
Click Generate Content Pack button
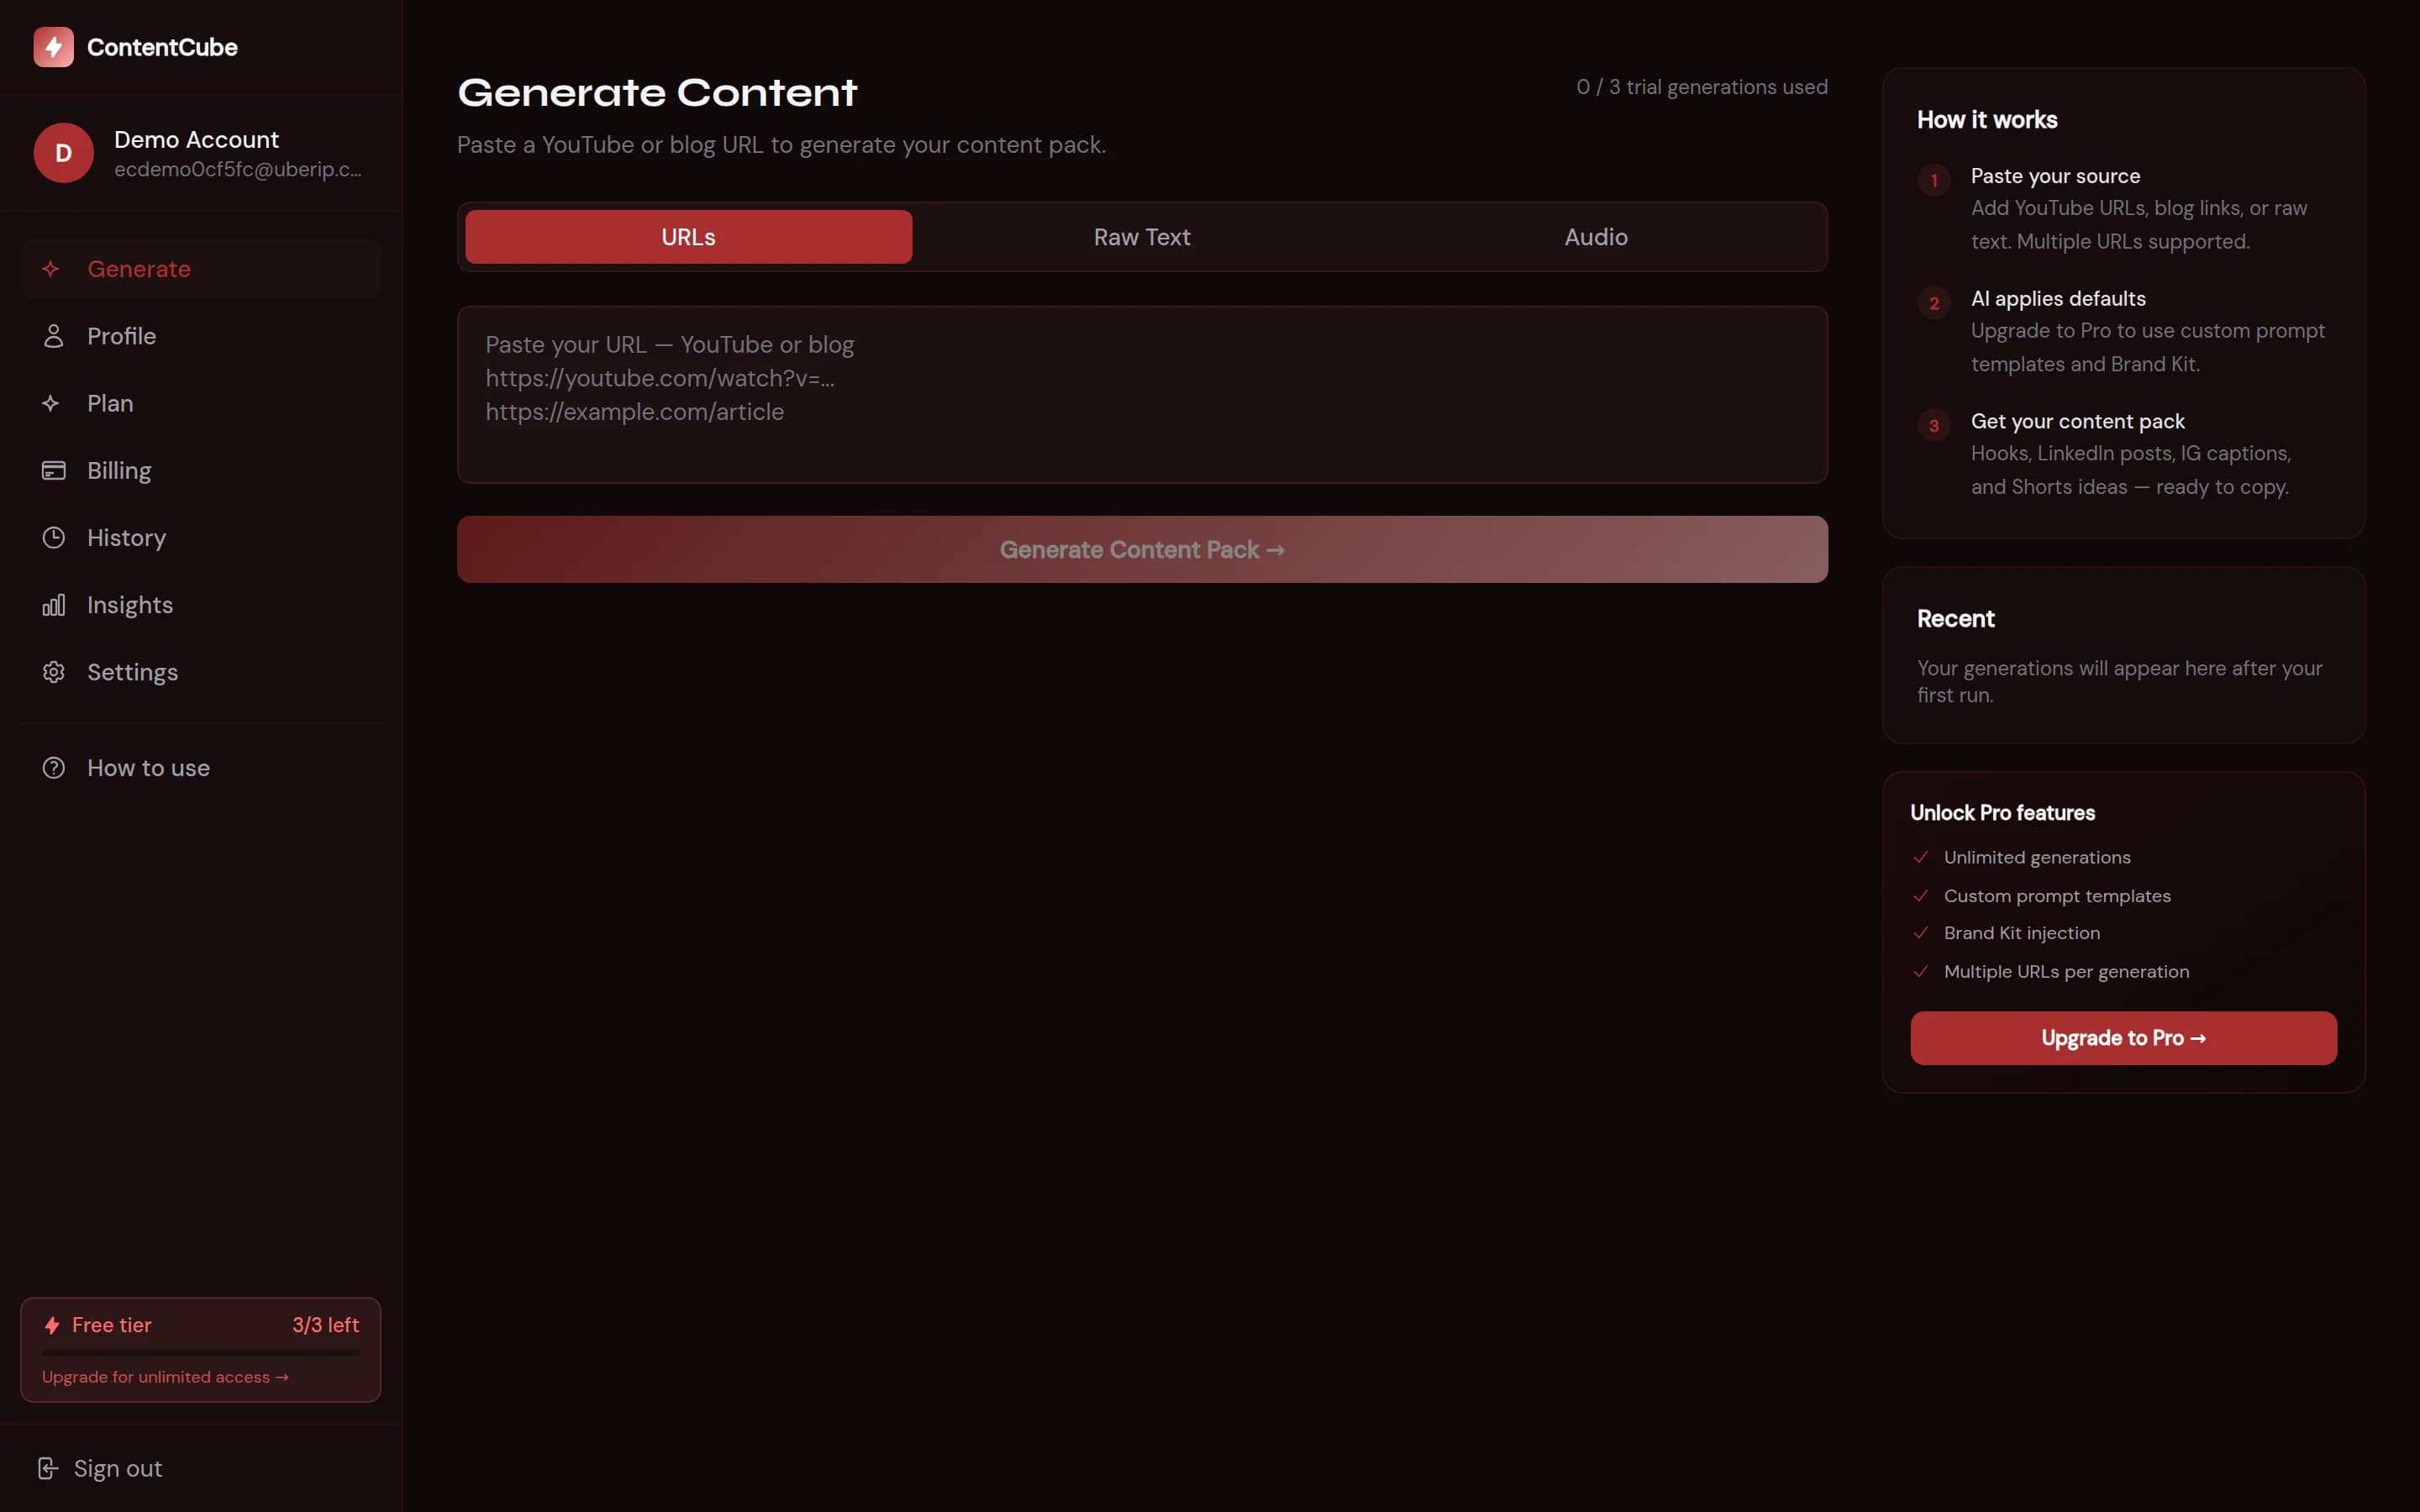click(x=1142, y=549)
